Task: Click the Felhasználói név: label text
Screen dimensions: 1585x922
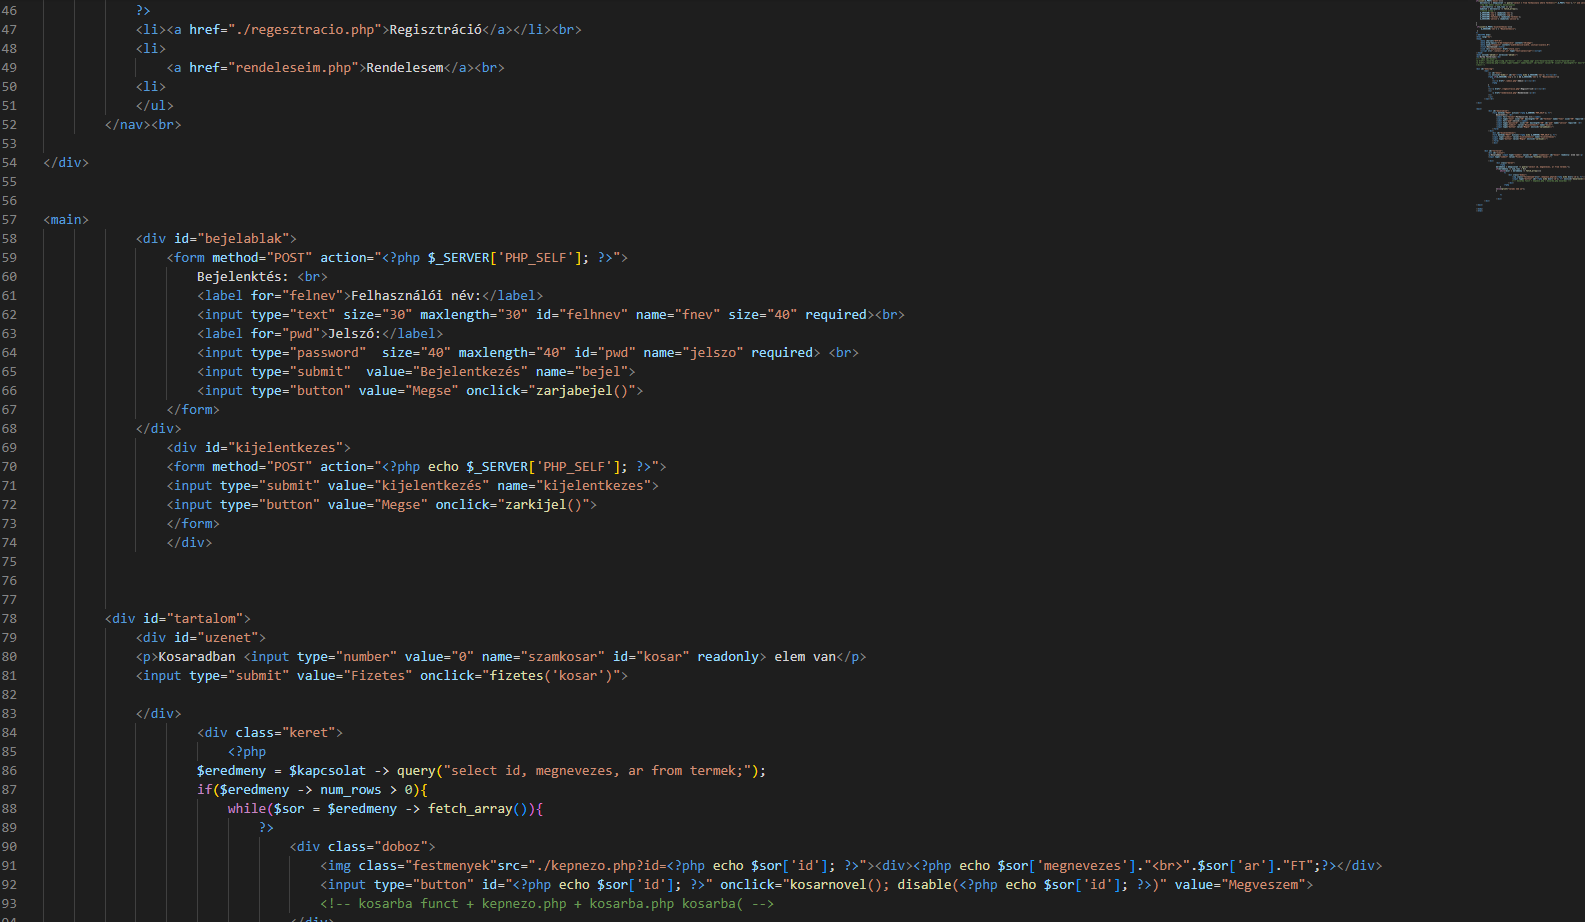Action: click(x=416, y=296)
